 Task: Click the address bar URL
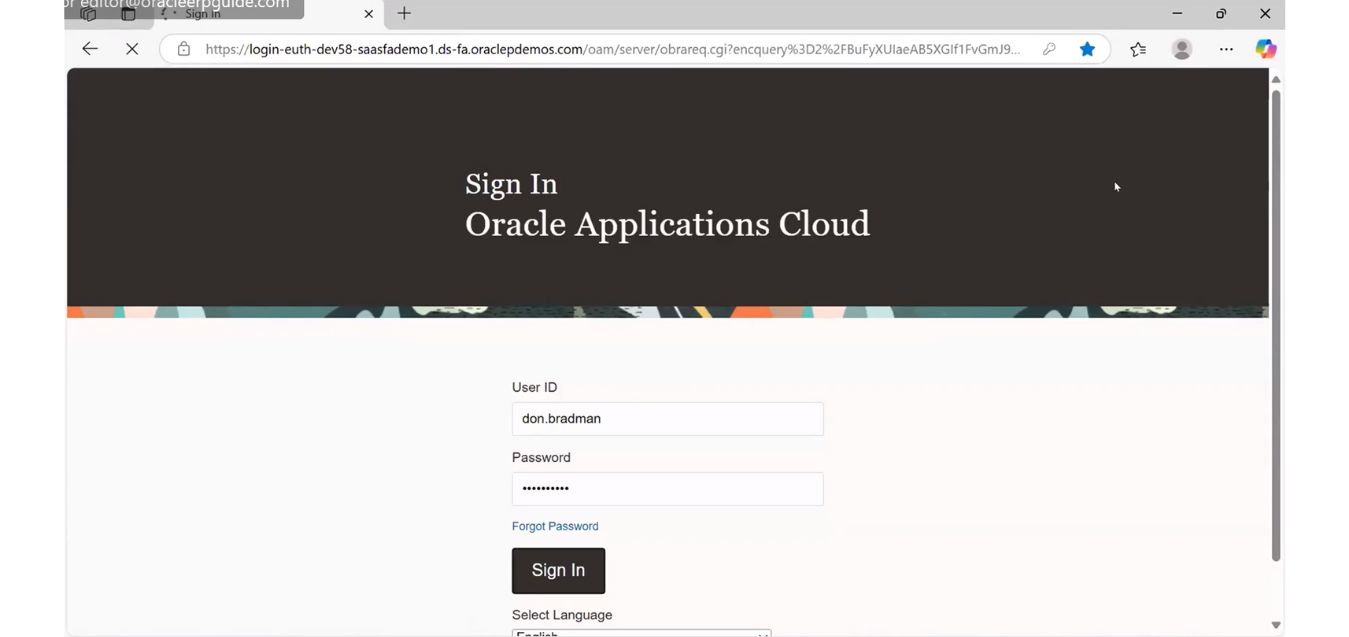point(600,48)
